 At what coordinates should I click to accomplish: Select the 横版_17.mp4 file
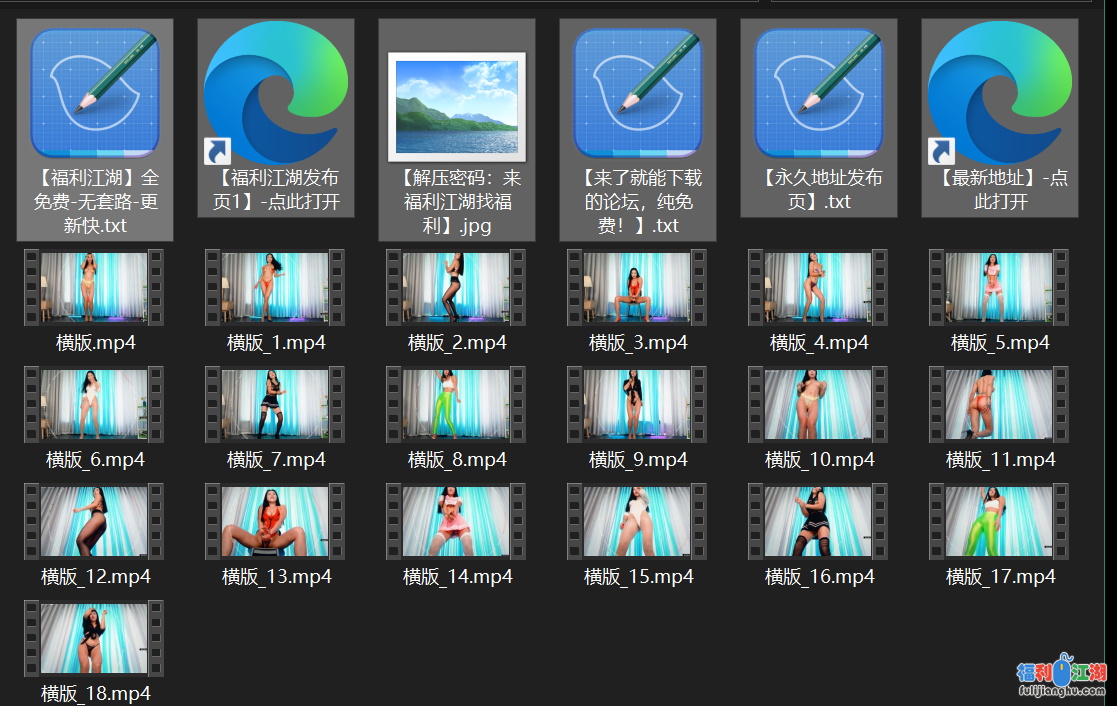1000,521
